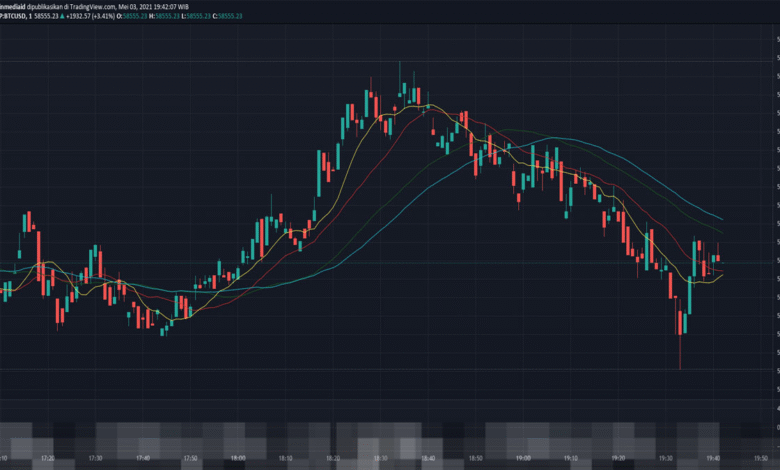Click the 18:40 mark on the time axis
The height and width of the screenshot is (470, 780).
(x=428, y=458)
